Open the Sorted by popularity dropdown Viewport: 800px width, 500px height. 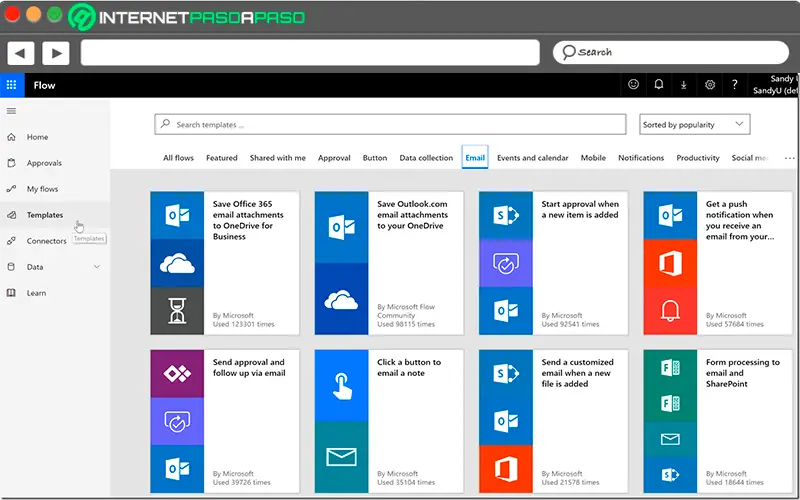[694, 124]
